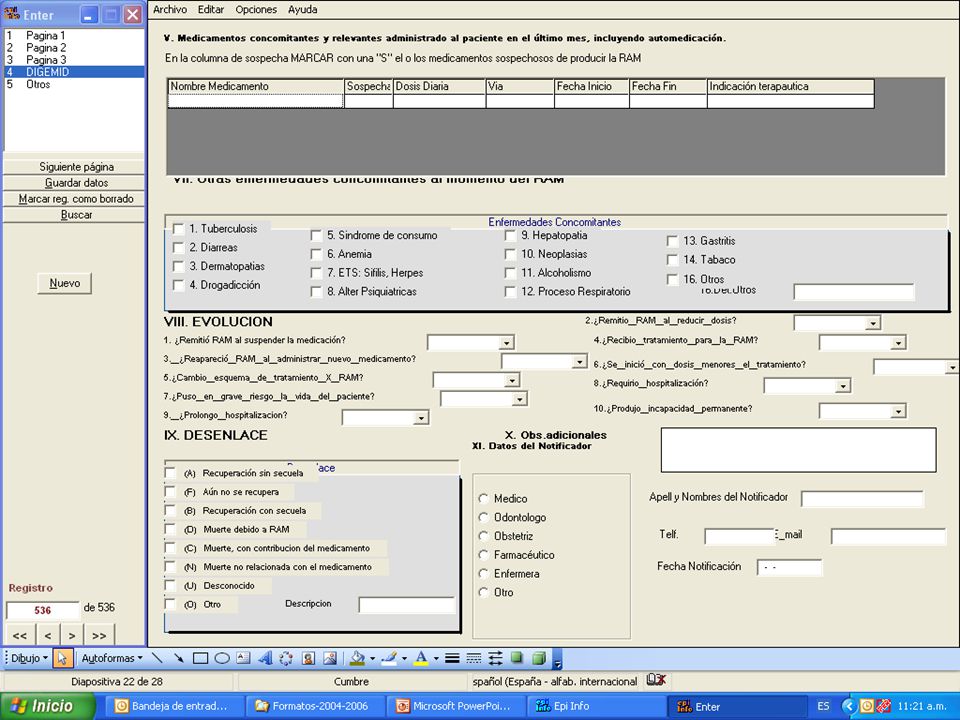Choose the Farmacéutico radio option

[484, 555]
